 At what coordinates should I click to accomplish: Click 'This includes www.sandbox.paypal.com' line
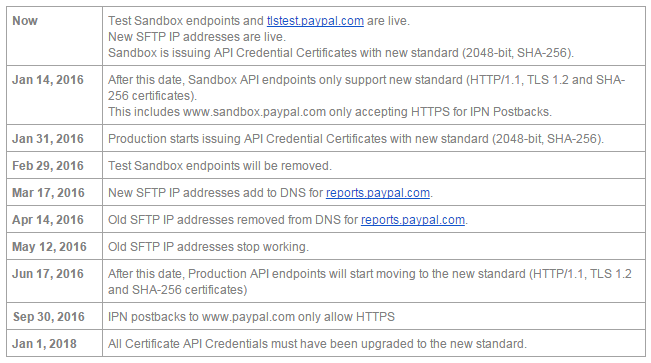click(x=330, y=112)
